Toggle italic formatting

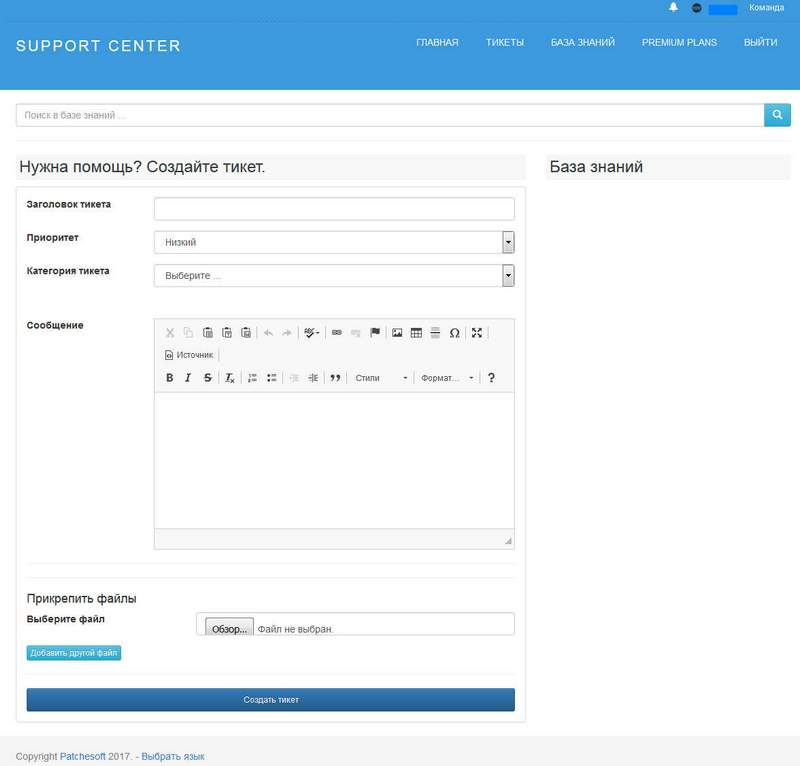coord(188,378)
